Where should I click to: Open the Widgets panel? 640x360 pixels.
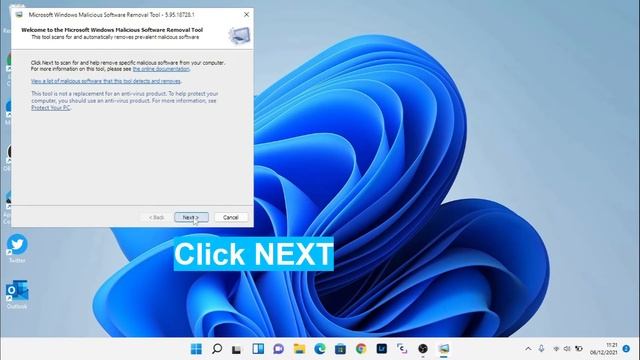click(x=258, y=349)
